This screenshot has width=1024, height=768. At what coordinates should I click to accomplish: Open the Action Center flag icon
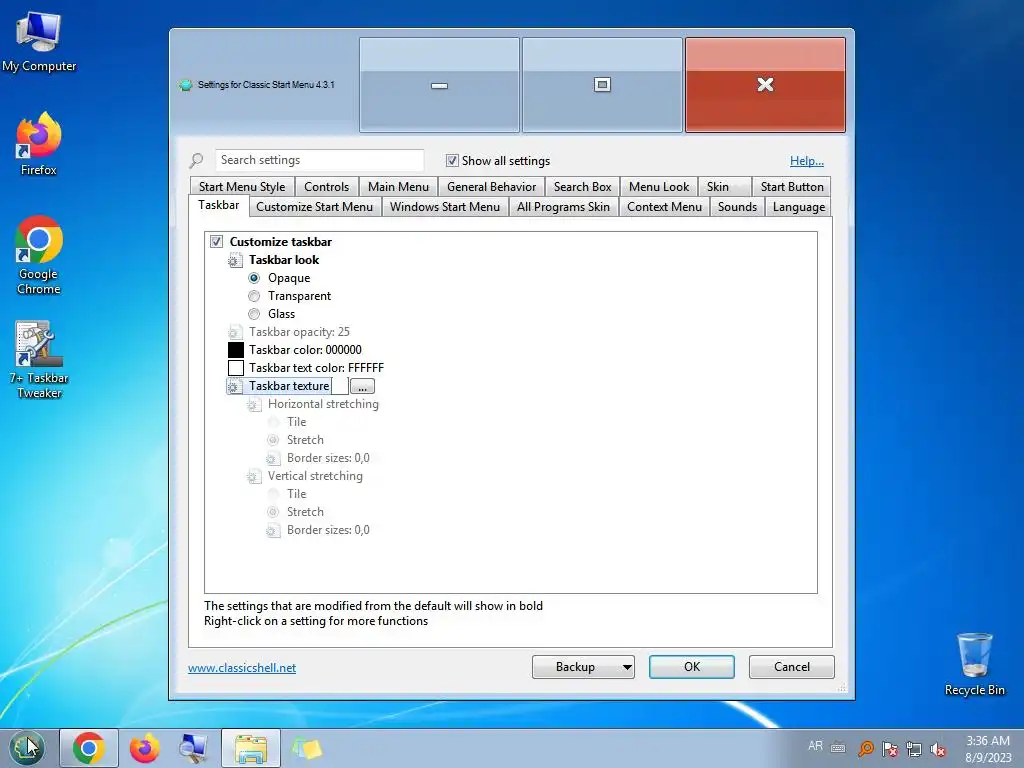point(889,748)
